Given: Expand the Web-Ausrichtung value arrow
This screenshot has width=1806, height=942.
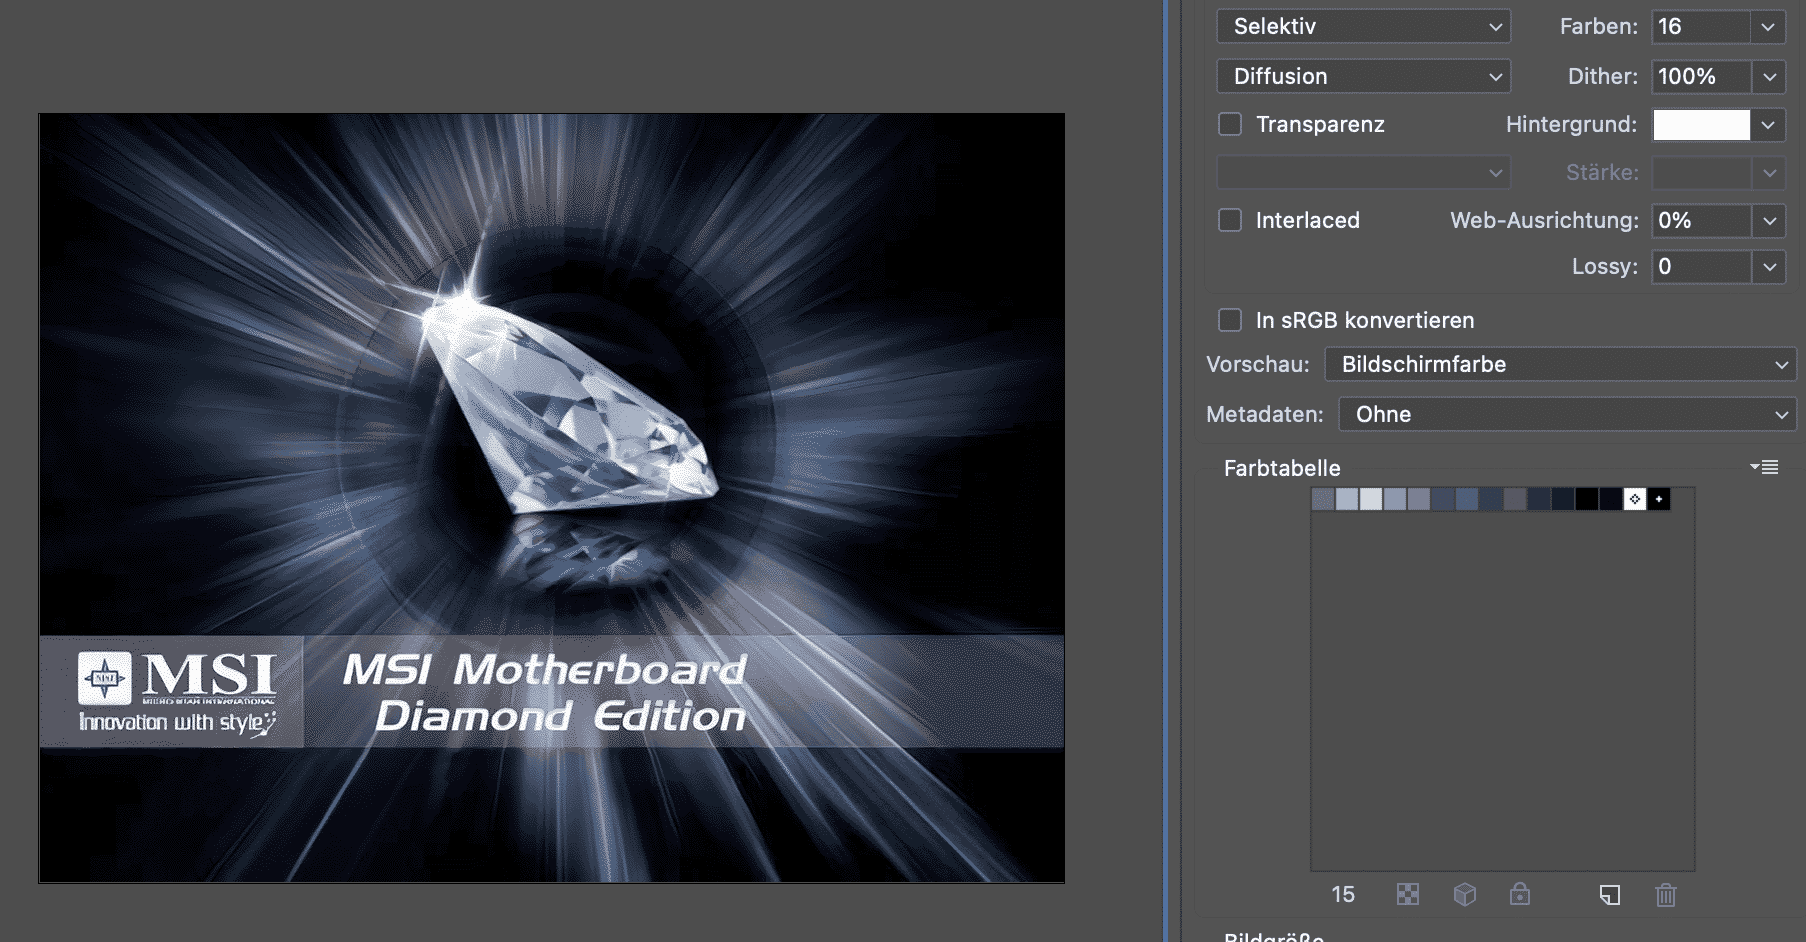Looking at the screenshot, I should (x=1768, y=220).
